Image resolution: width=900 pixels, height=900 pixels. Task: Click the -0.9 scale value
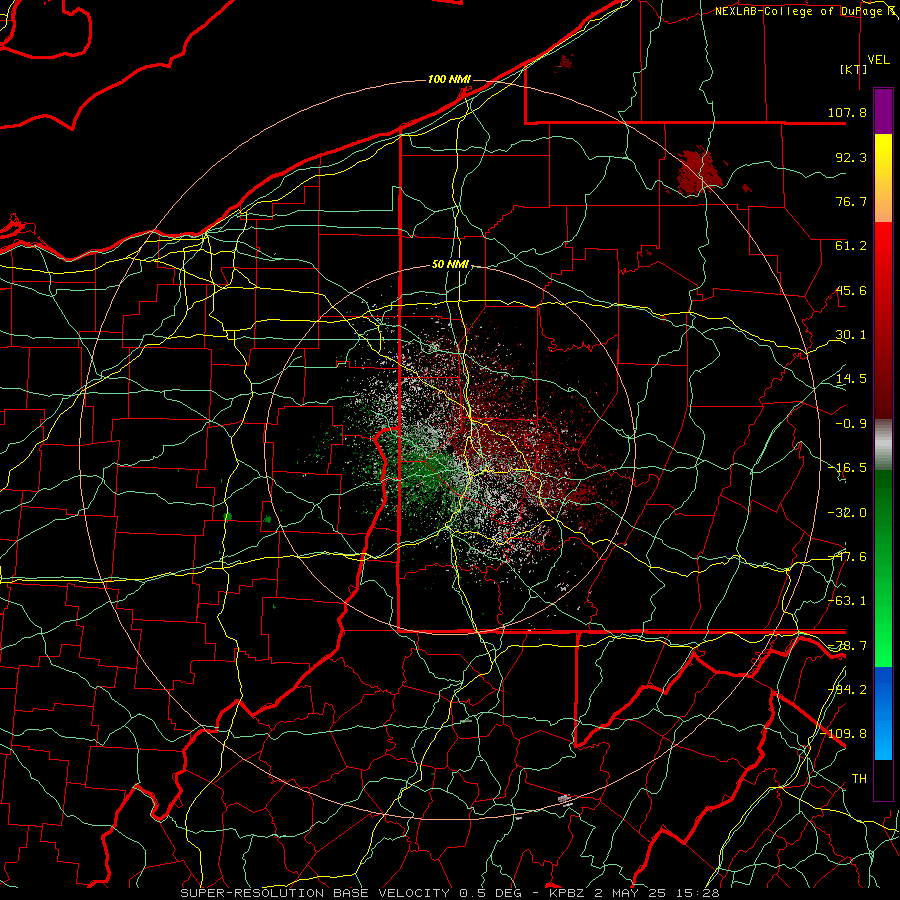[851, 424]
